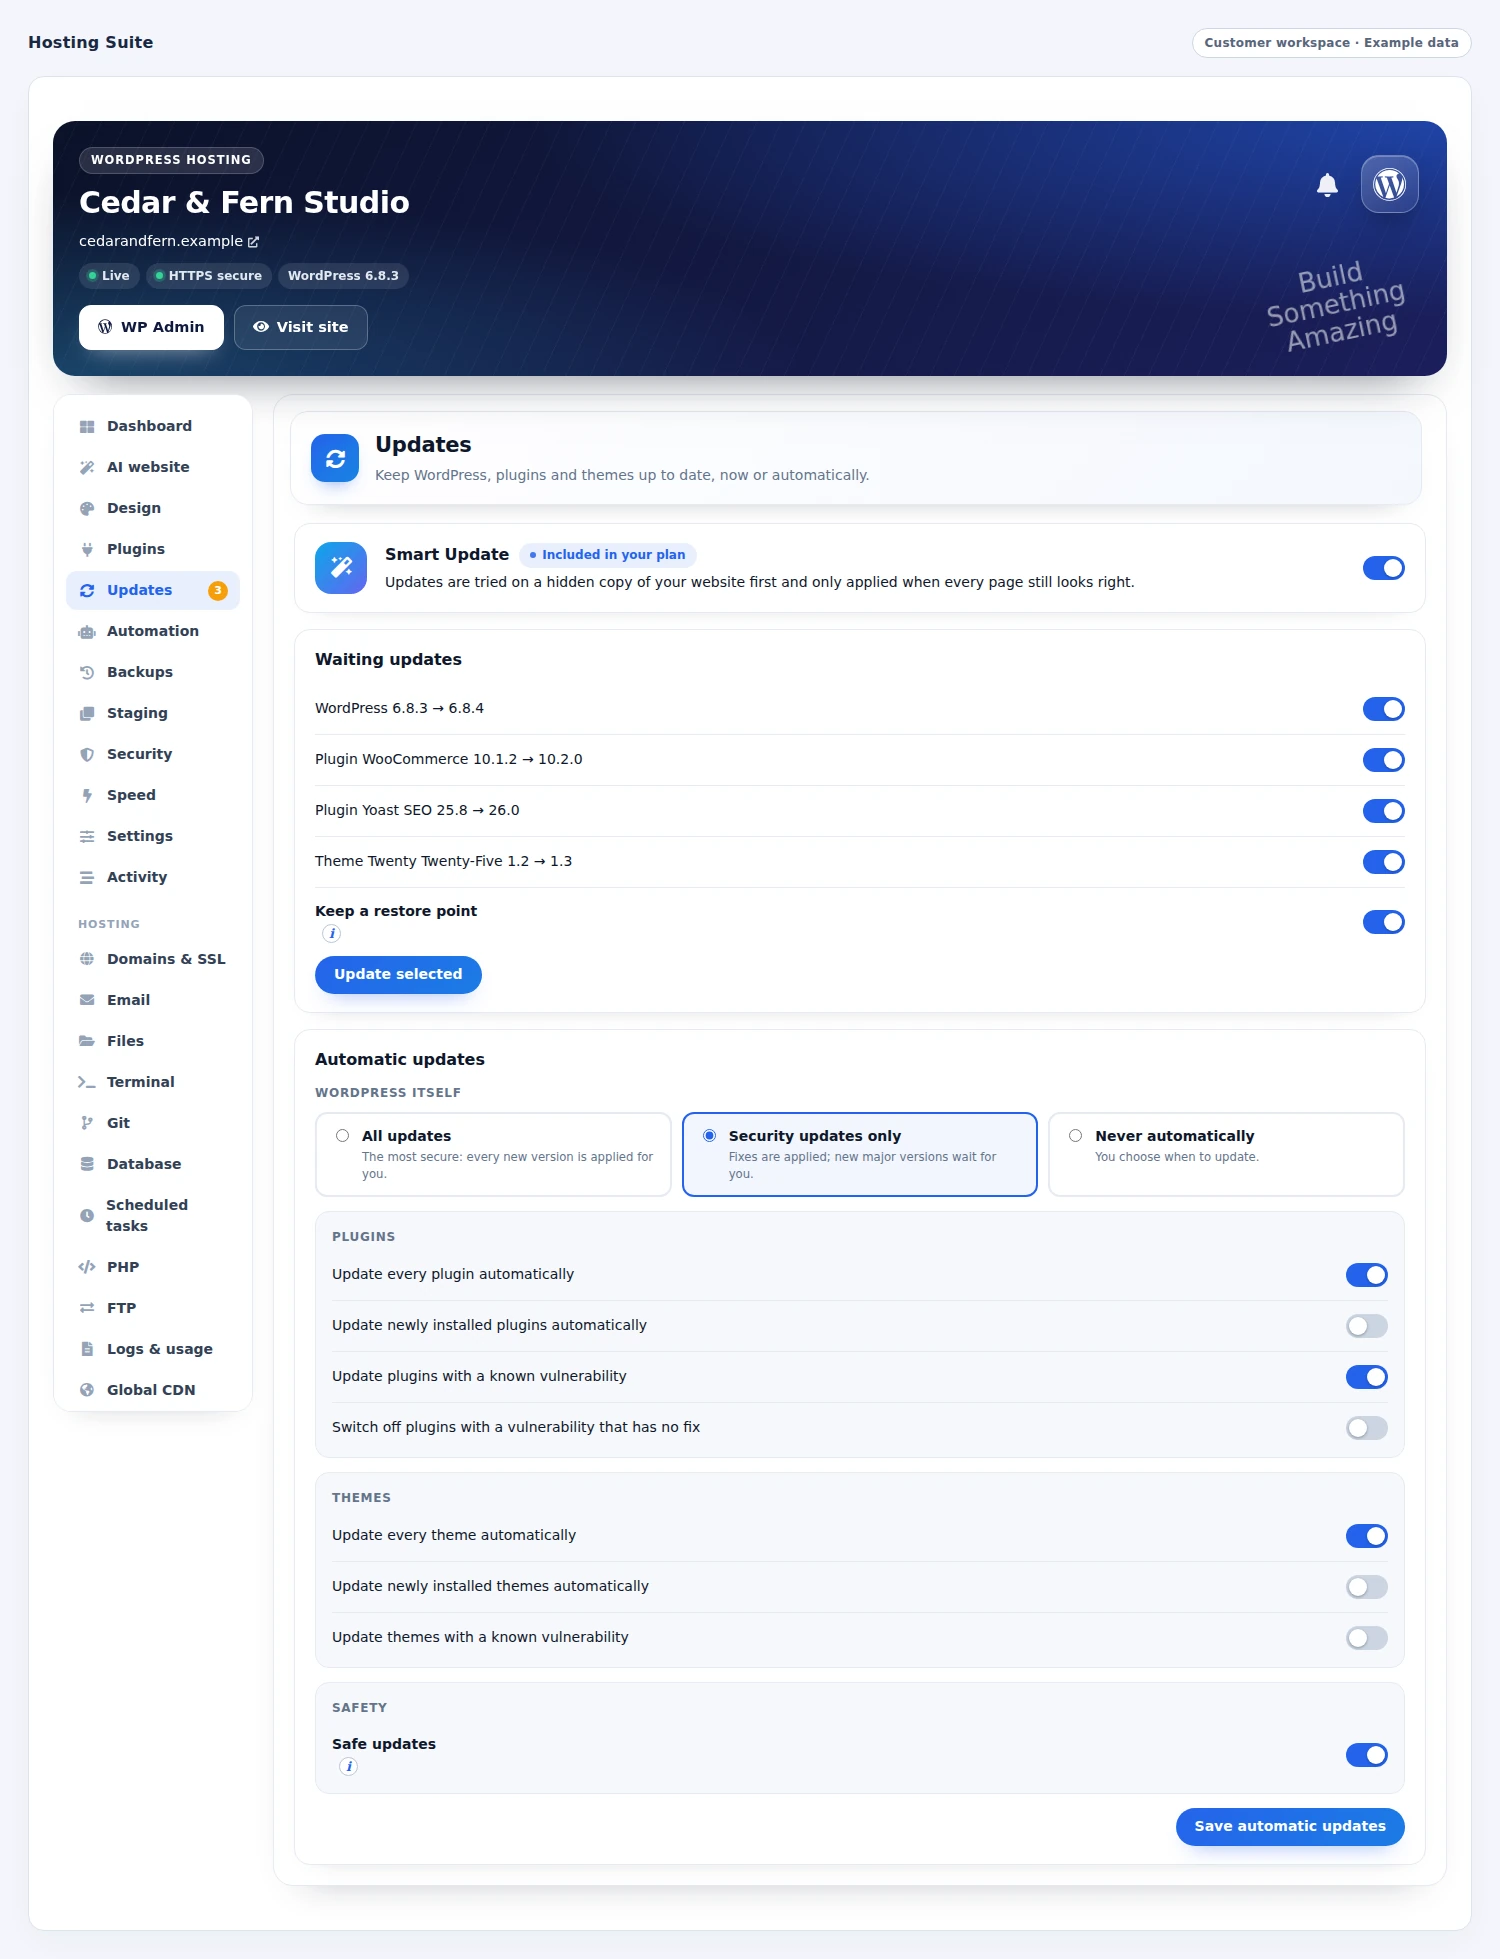Click the Automation robot icon

click(87, 631)
